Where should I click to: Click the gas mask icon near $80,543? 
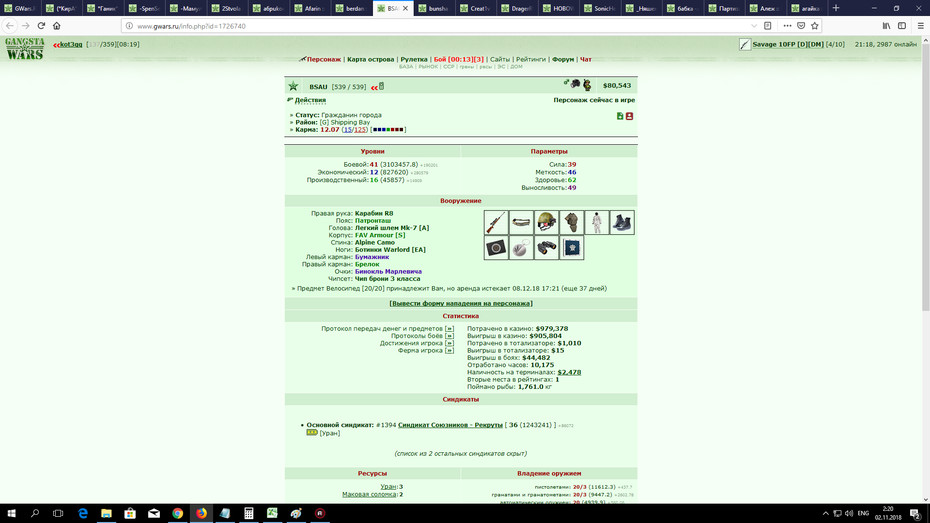click(575, 84)
